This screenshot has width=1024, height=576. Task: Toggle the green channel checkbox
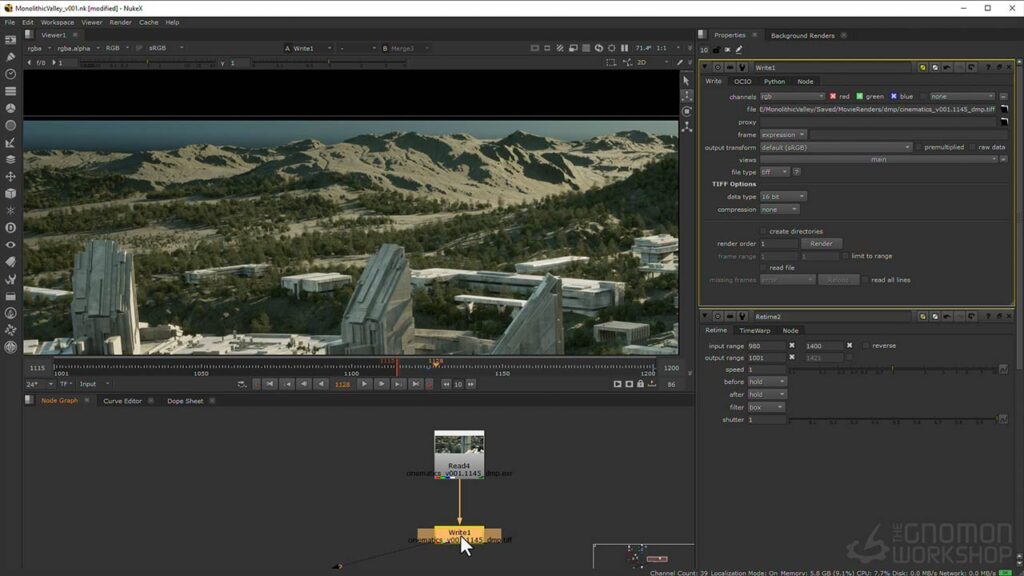(859, 96)
